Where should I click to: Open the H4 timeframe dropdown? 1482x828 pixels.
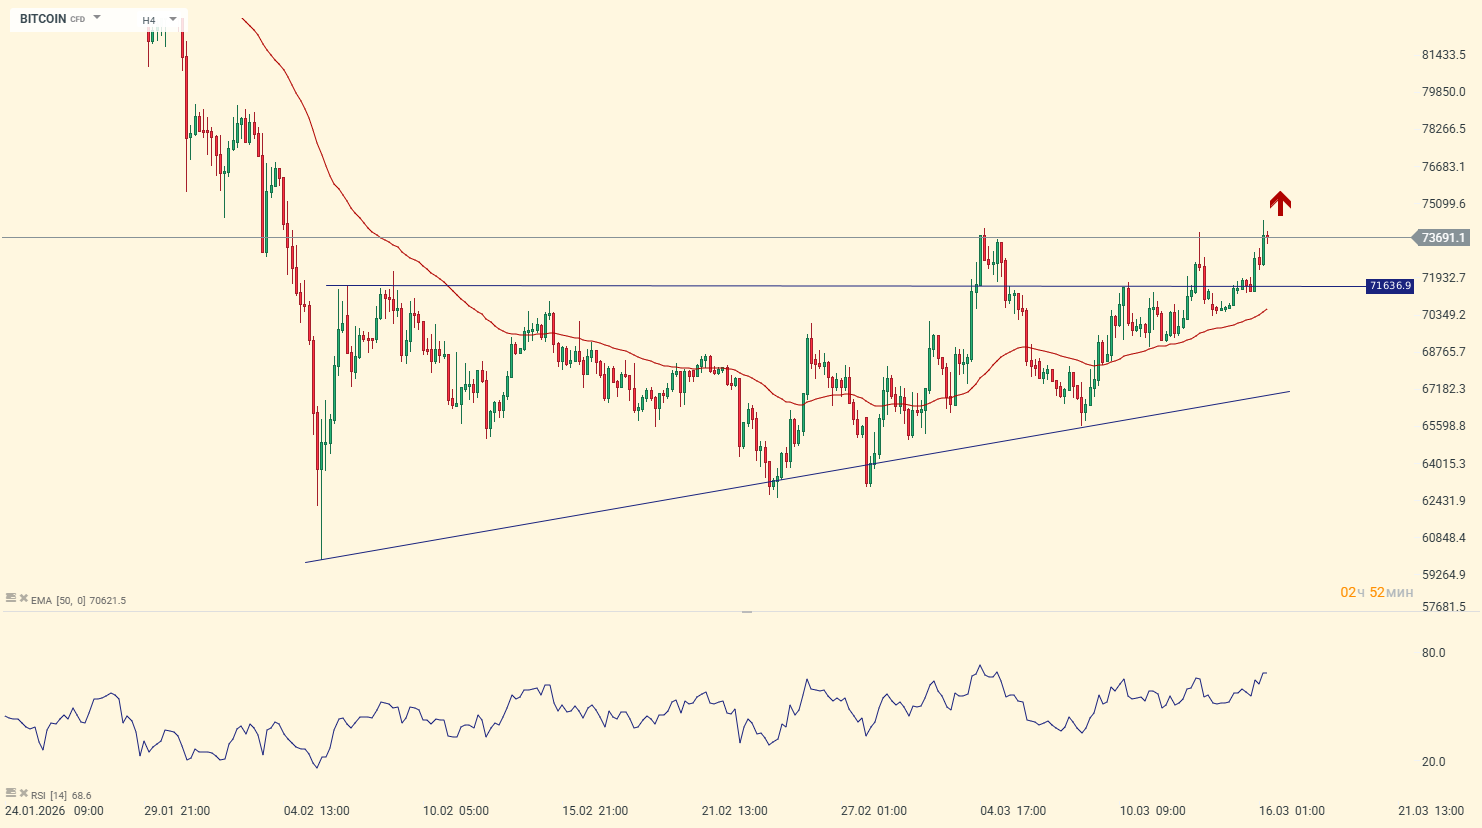173,19
